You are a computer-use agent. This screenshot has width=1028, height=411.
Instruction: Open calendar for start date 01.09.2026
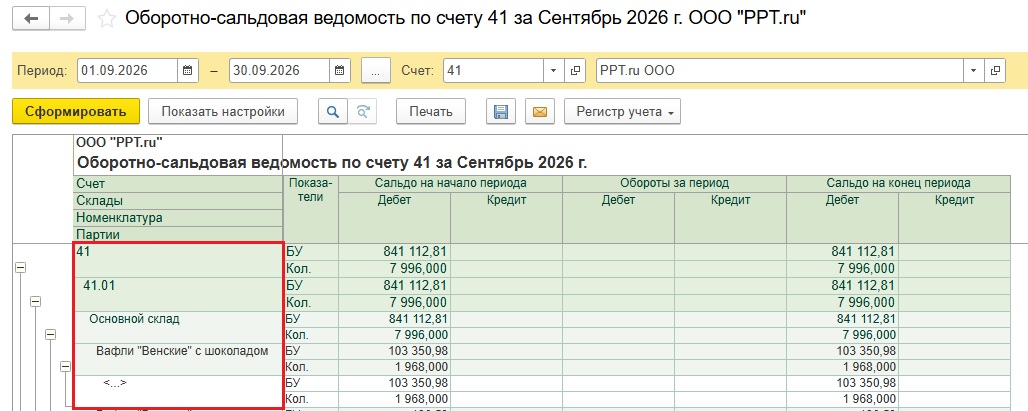pyautogui.click(x=188, y=71)
